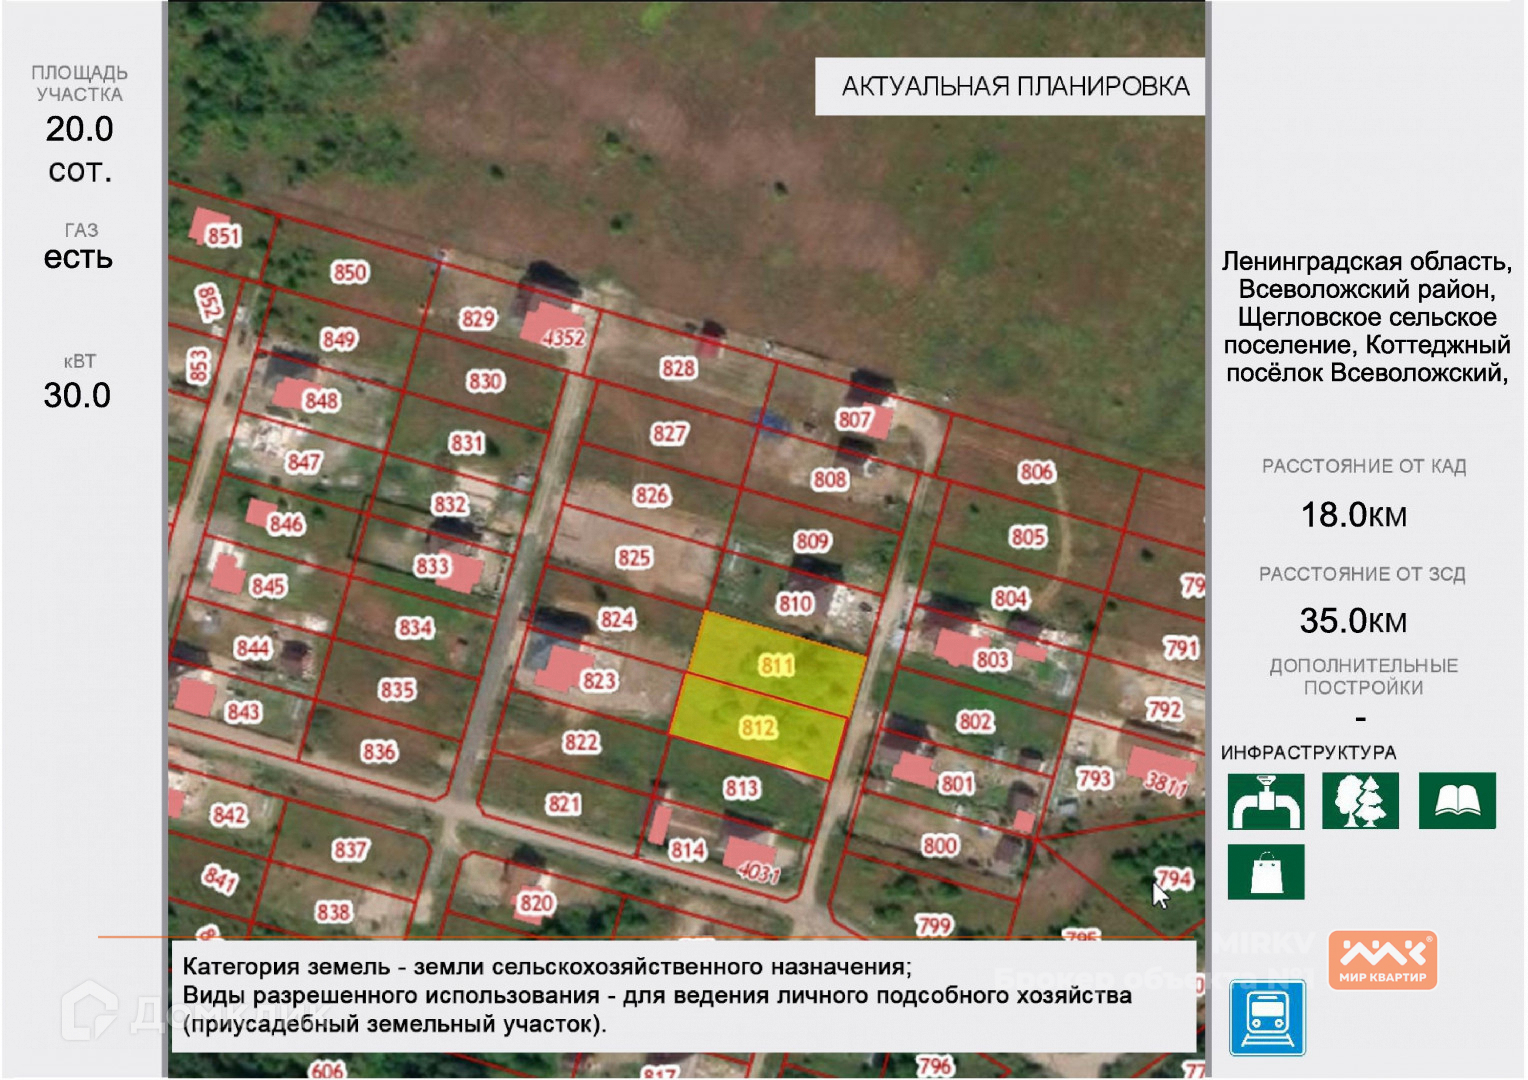The width and height of the screenshot is (1528, 1080).
Task: Click plot number 837 on map
Action: click(x=350, y=850)
